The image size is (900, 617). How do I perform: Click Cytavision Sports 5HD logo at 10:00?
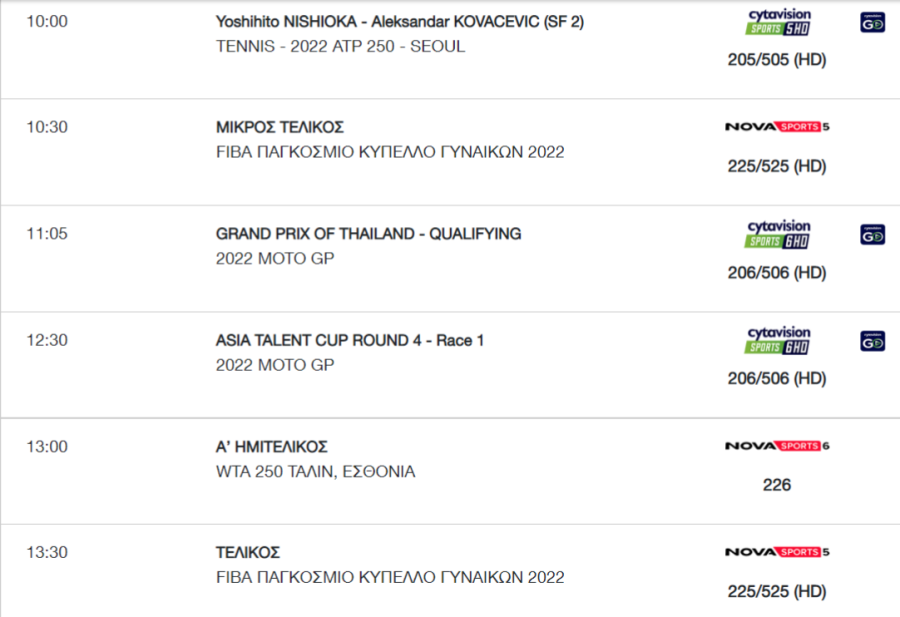(778, 22)
